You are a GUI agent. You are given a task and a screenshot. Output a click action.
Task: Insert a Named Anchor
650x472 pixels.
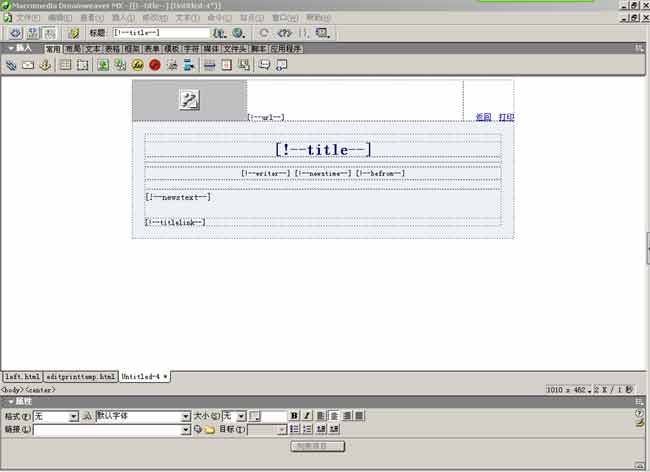(x=44, y=65)
